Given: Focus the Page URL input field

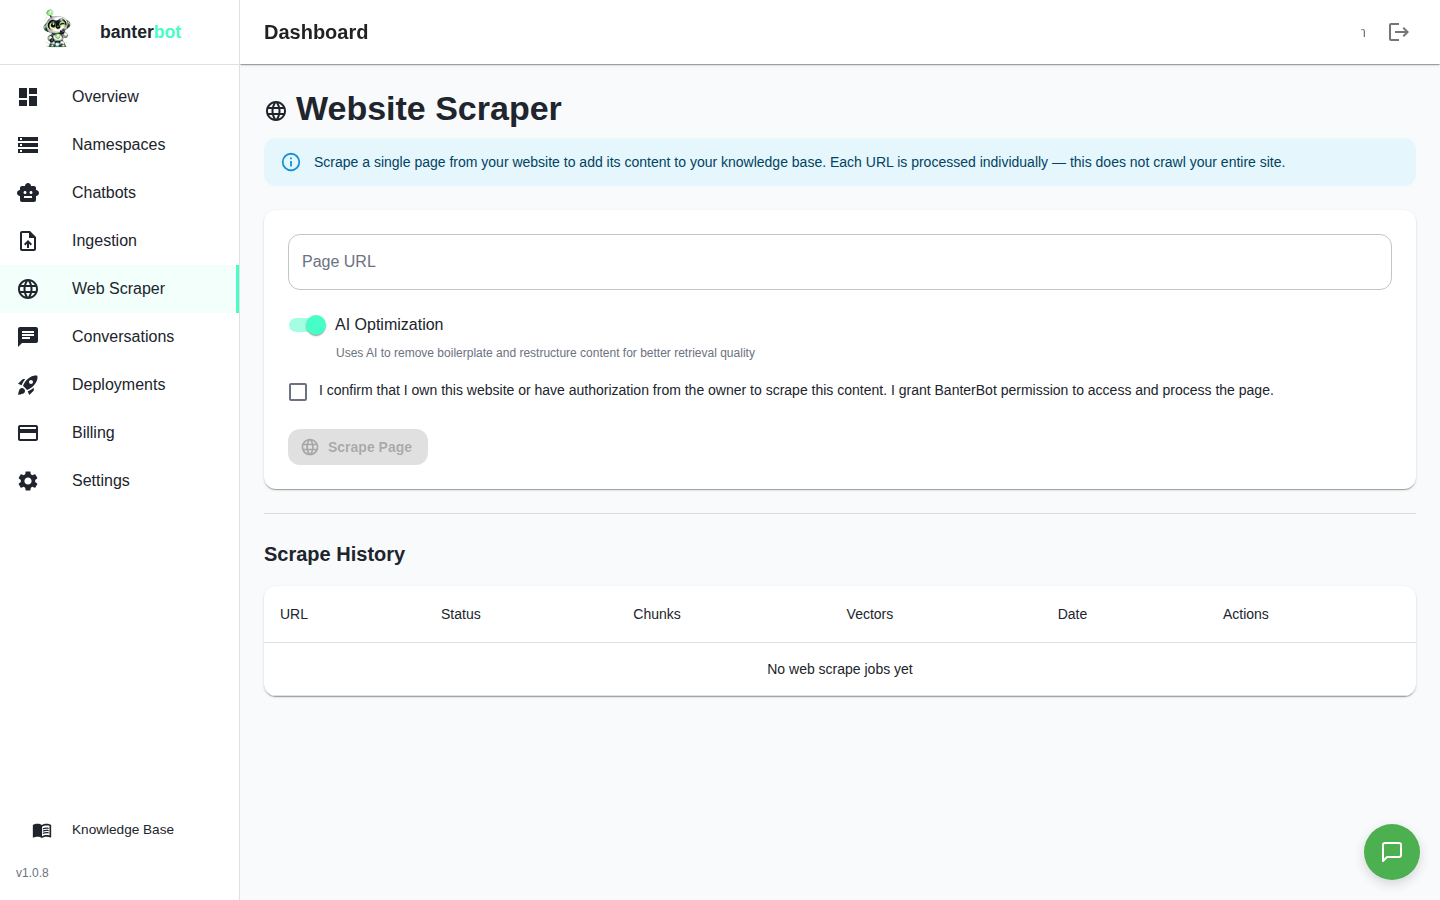Looking at the screenshot, I should tap(840, 262).
